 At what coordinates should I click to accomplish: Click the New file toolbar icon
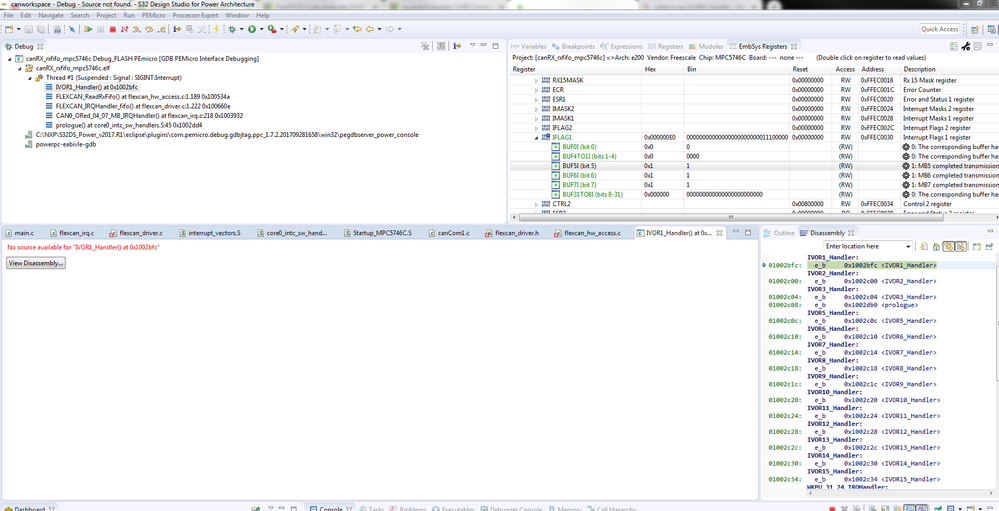tap(9, 29)
